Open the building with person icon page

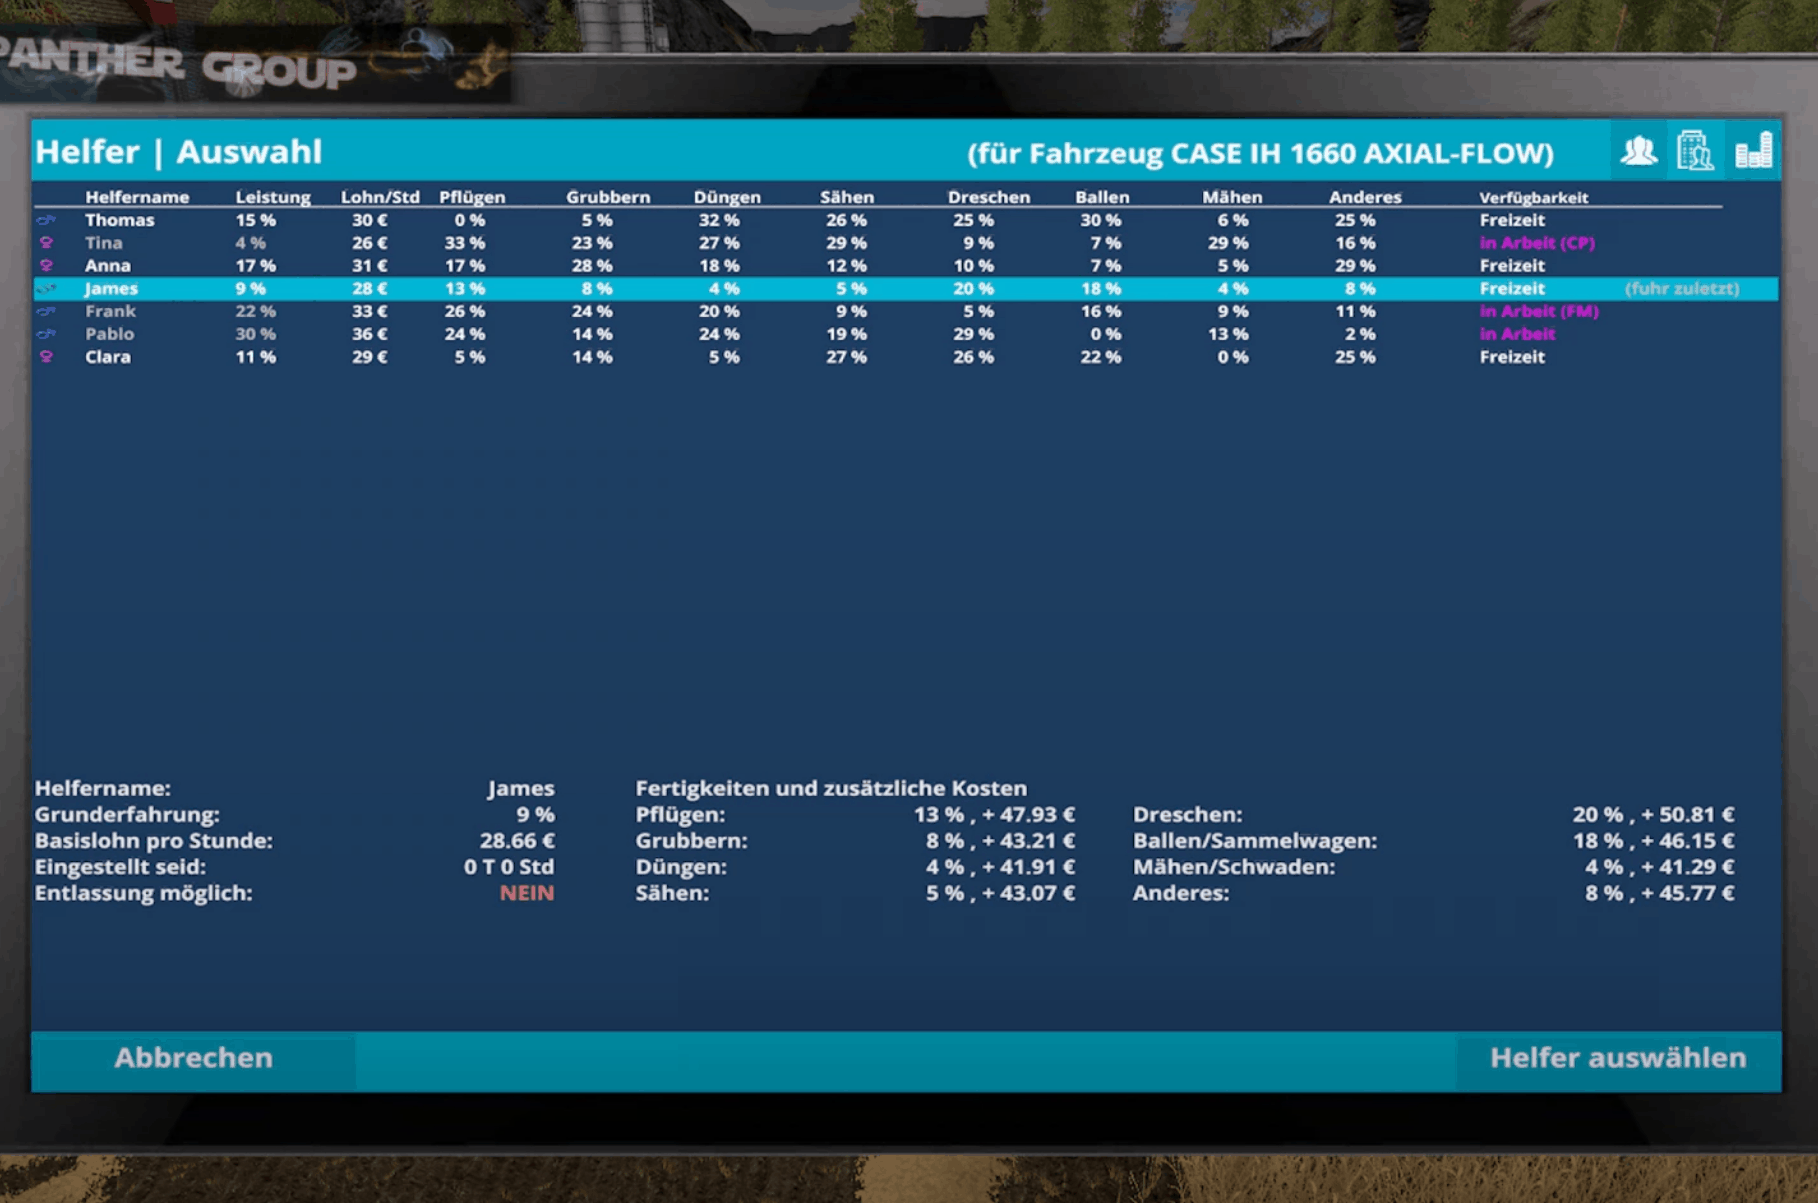coord(1695,152)
